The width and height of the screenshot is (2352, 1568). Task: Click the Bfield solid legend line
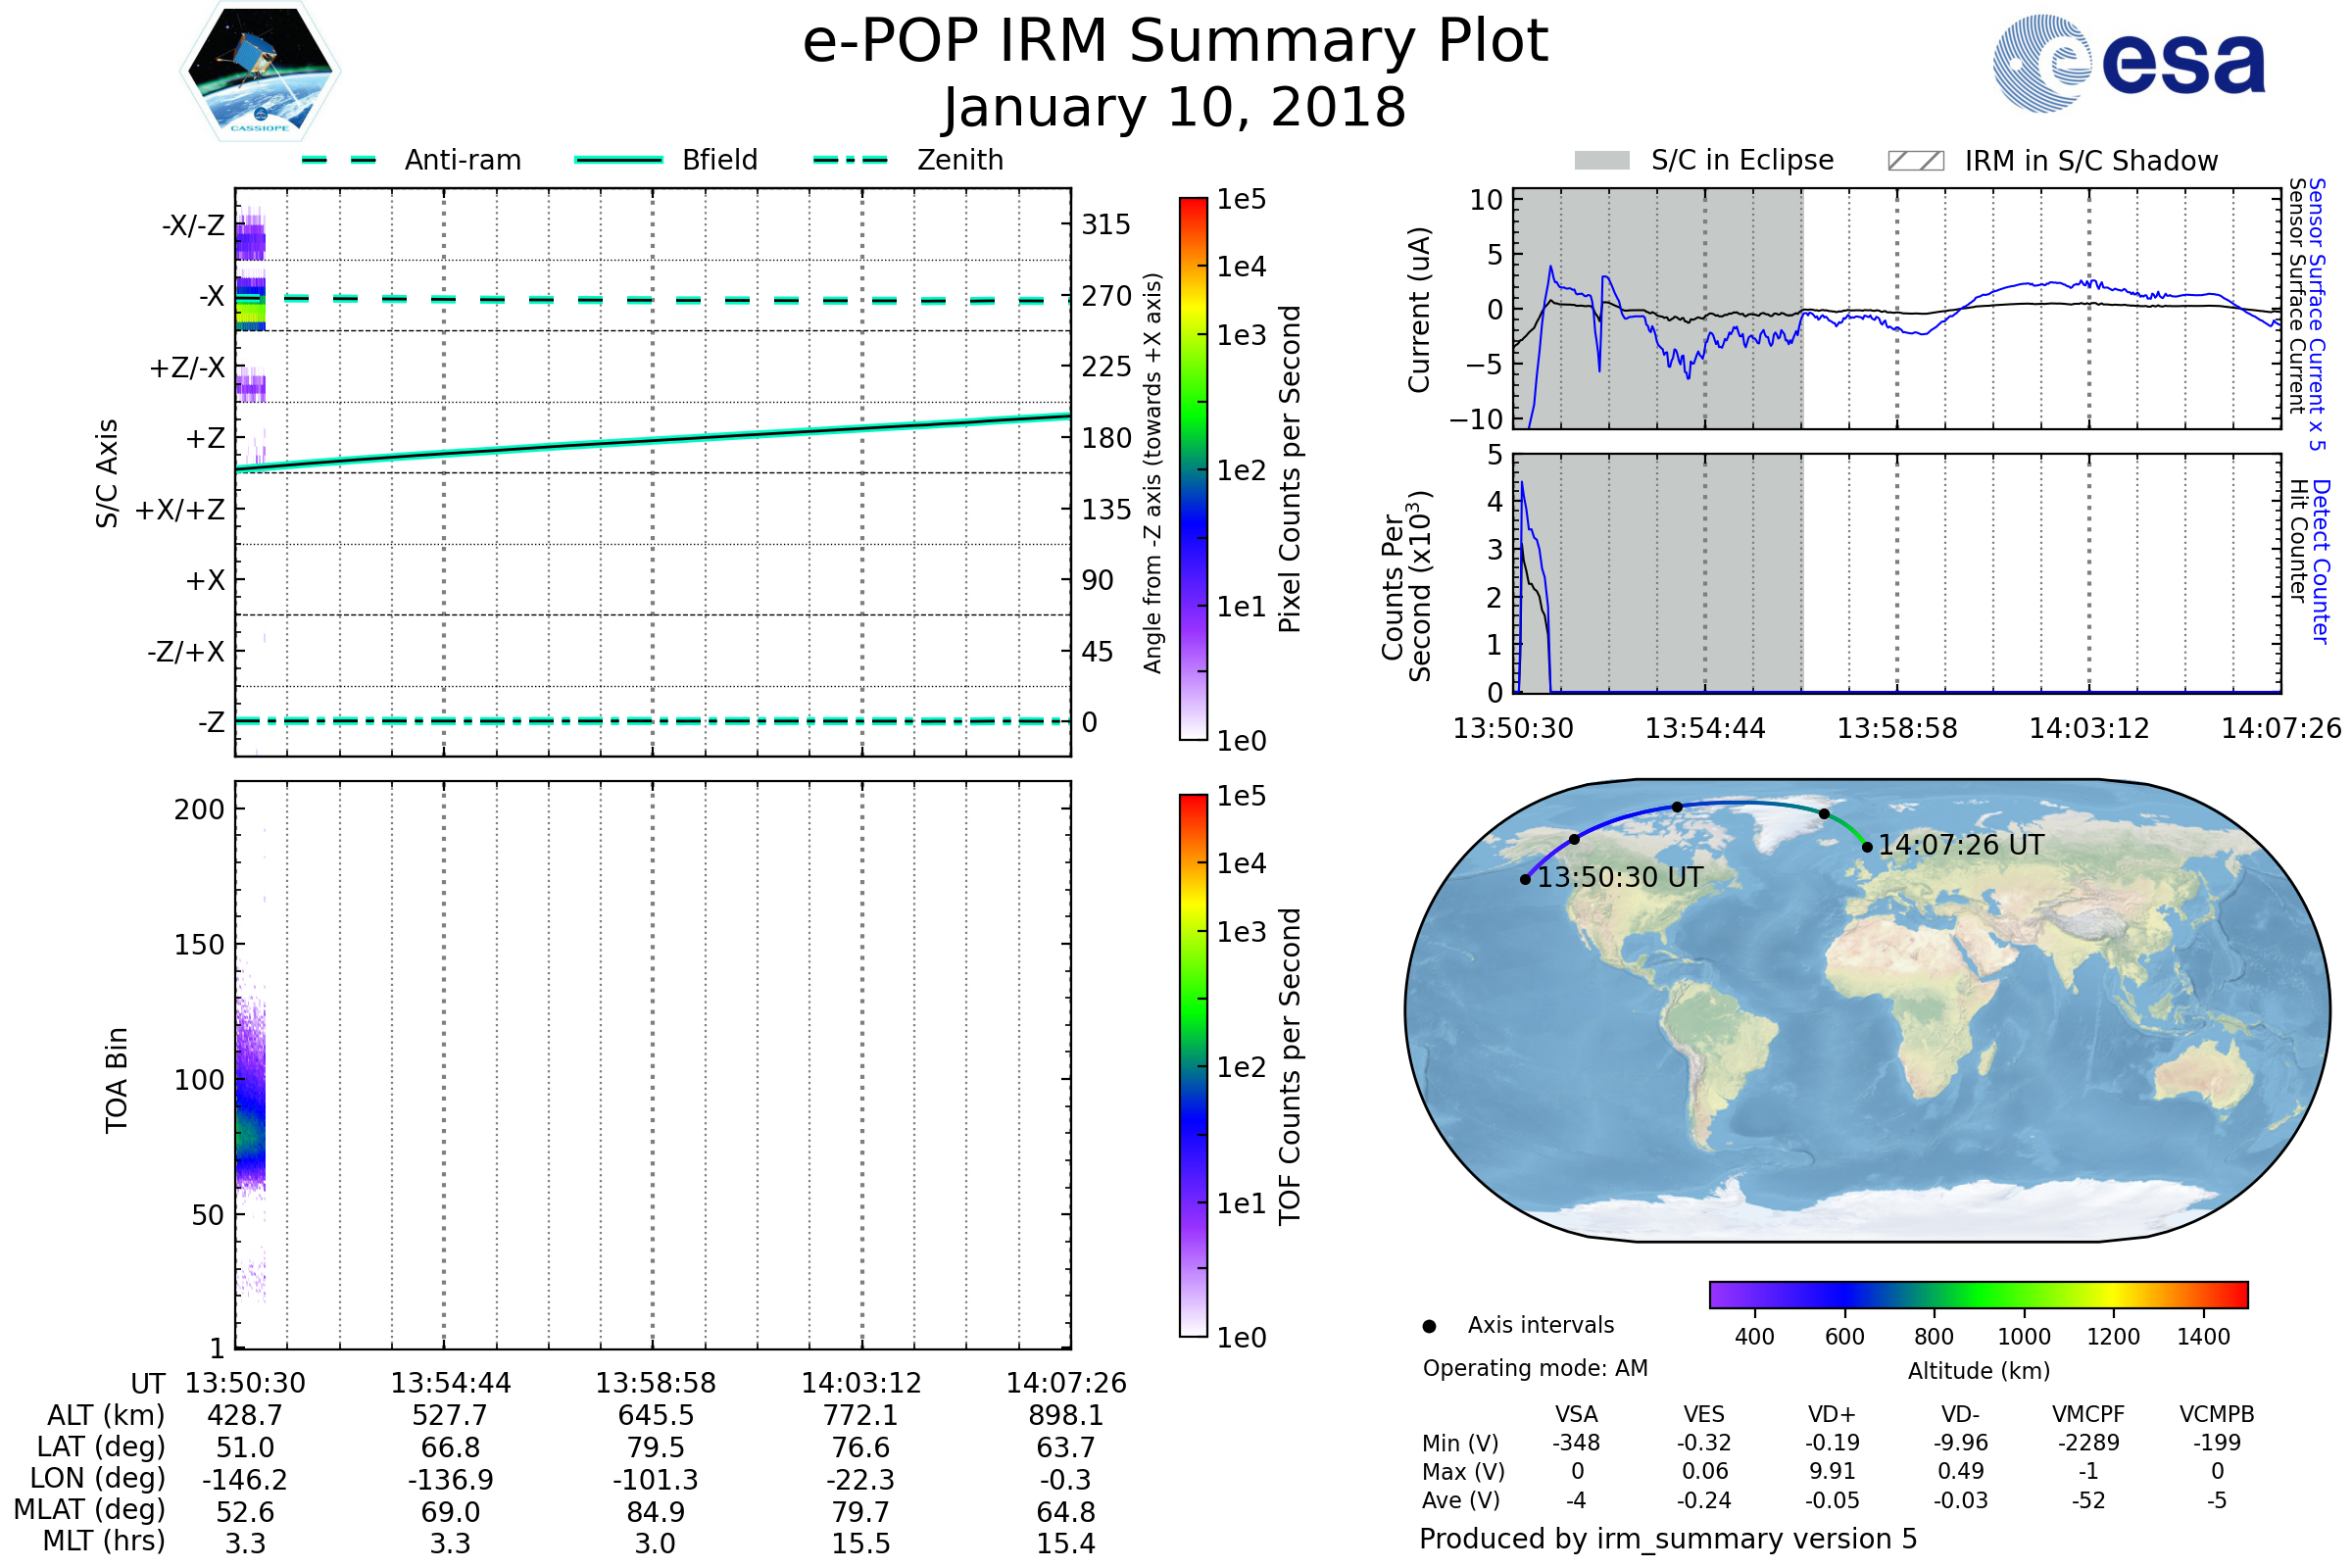tap(618, 160)
